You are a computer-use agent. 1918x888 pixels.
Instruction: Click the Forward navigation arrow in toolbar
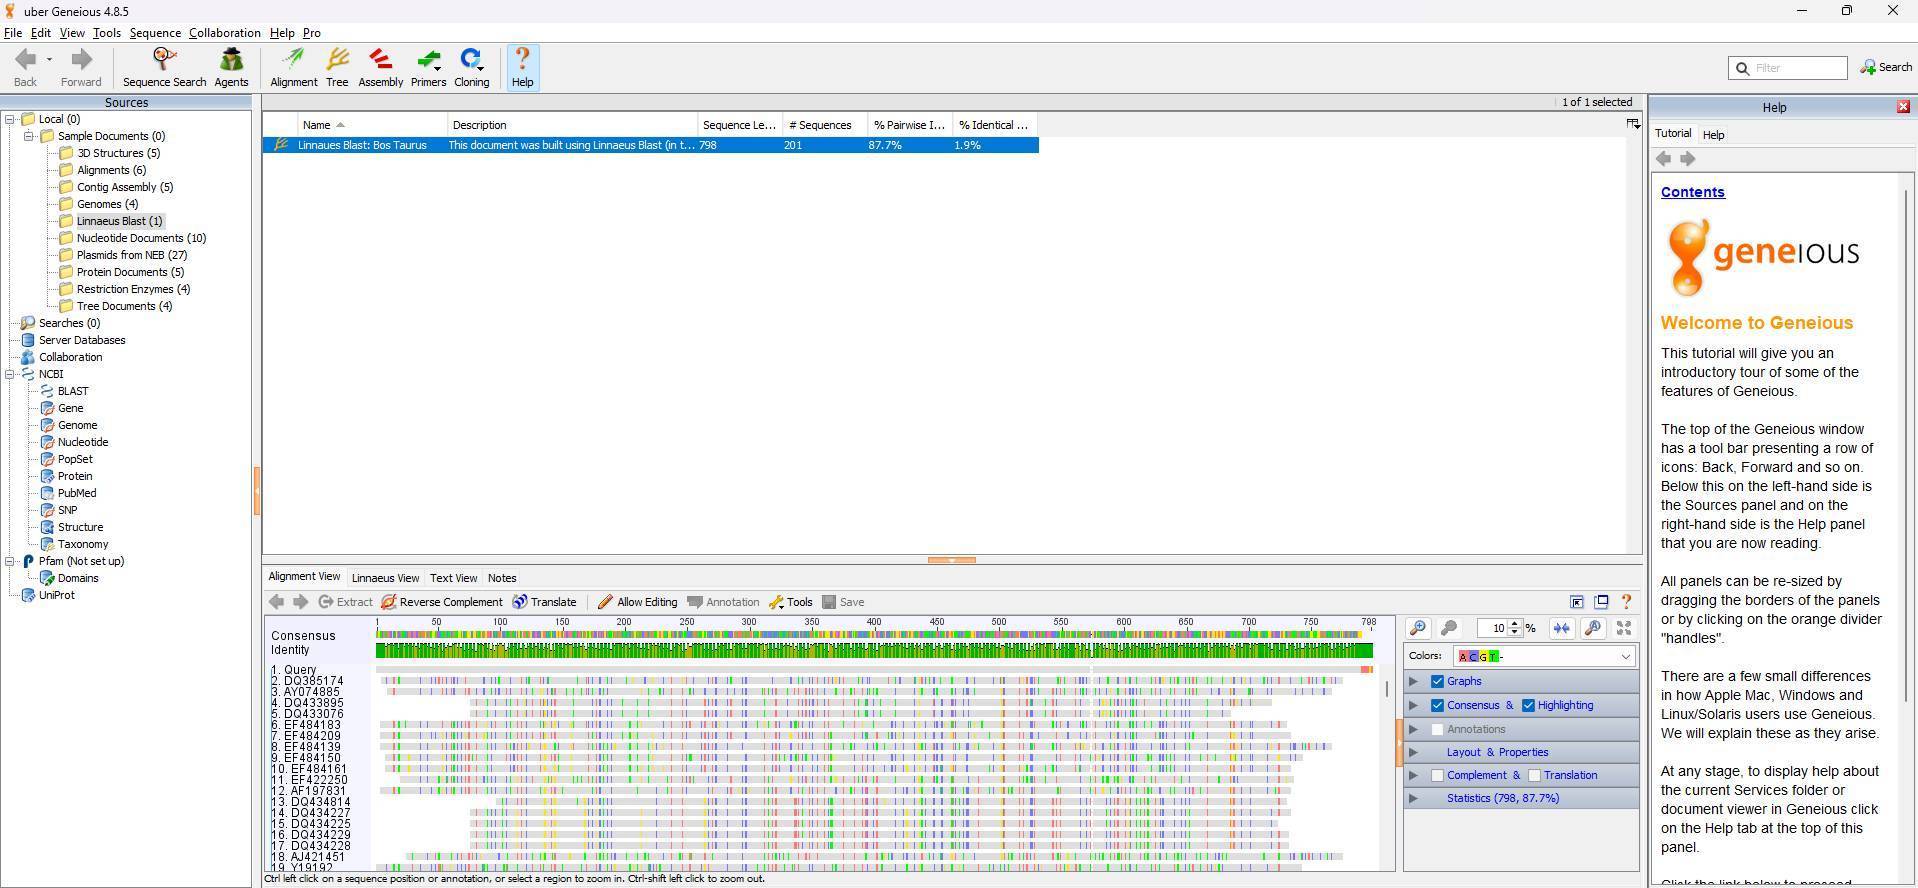click(x=81, y=60)
